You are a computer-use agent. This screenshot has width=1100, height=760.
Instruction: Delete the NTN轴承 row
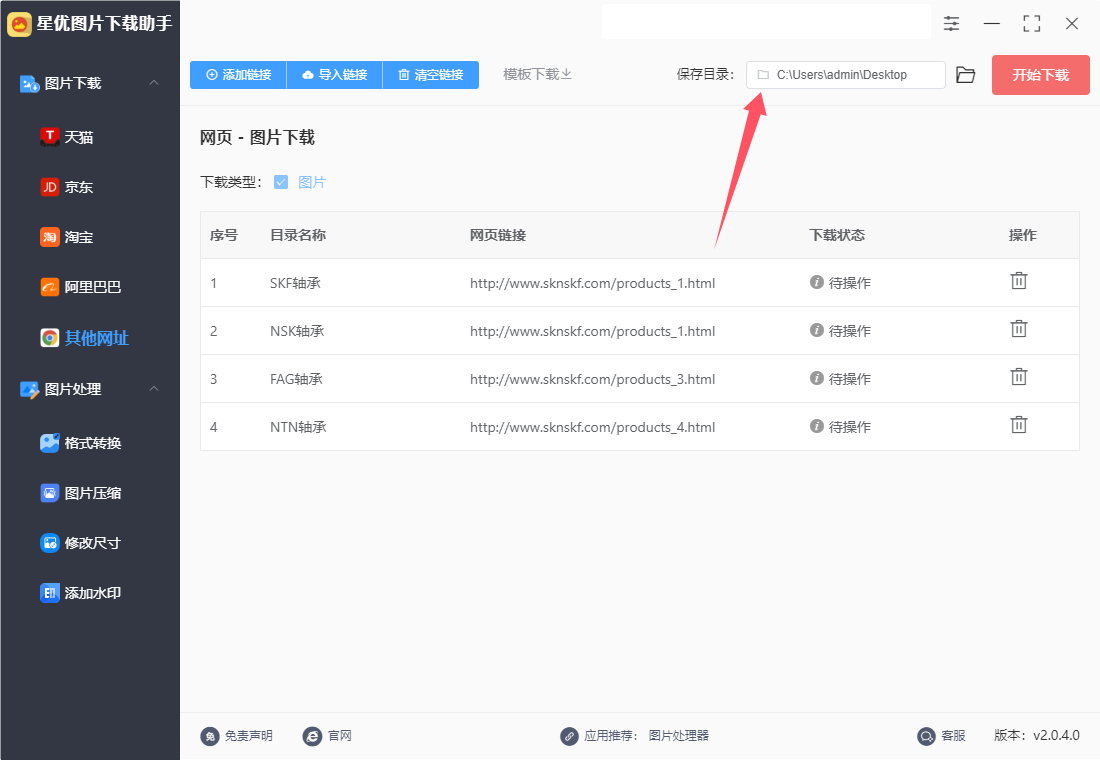pyautogui.click(x=1019, y=425)
